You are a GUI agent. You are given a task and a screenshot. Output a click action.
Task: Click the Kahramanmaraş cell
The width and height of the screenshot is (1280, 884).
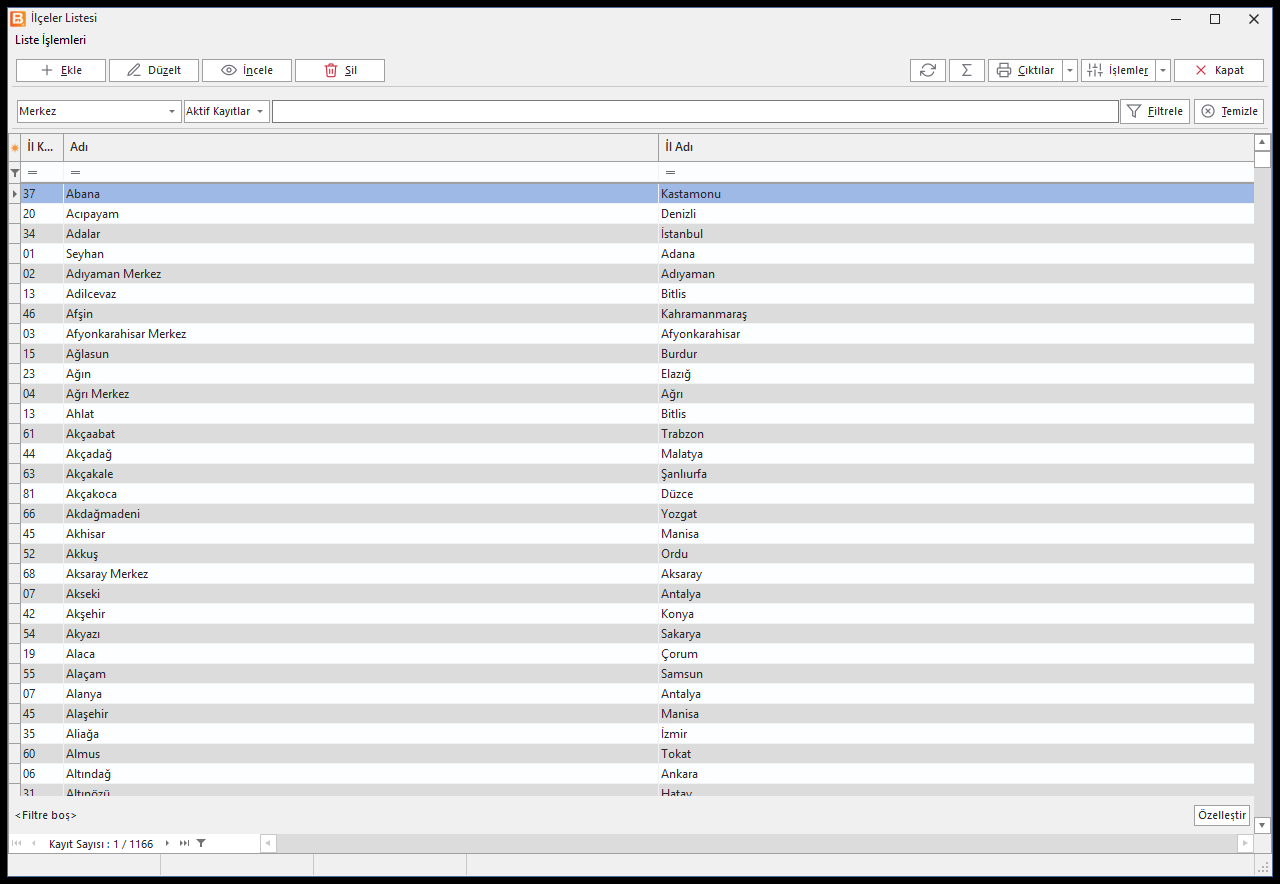coord(956,314)
